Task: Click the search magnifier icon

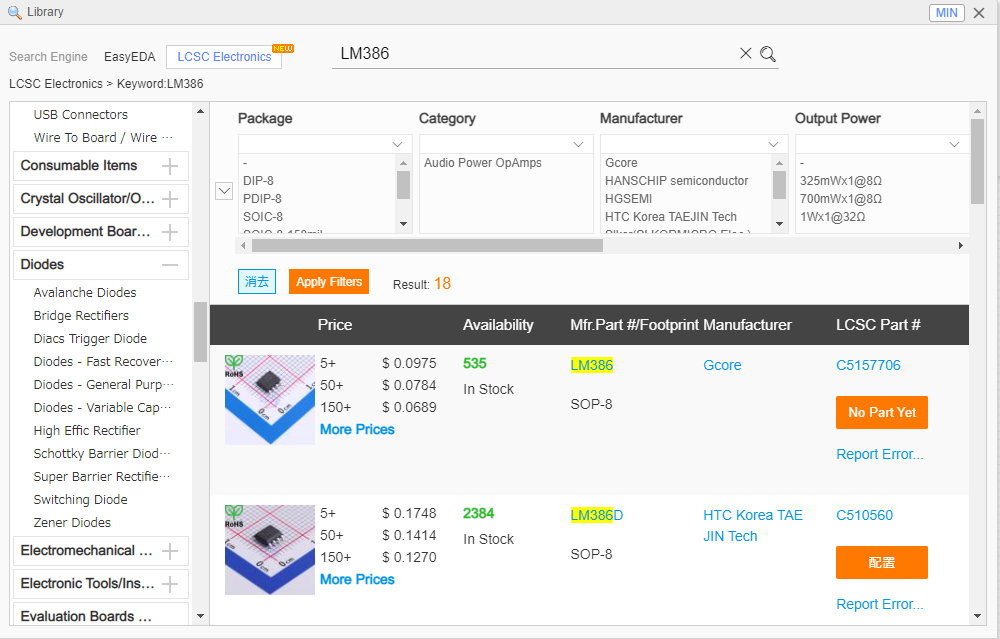Action: coord(768,54)
